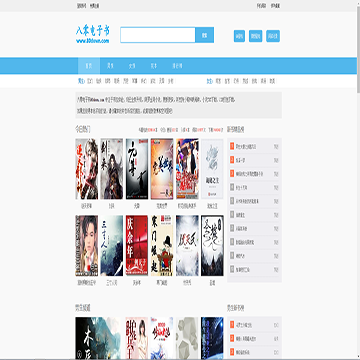
Task: Click the www.80down.com link under the logo
Action: (93, 41)
